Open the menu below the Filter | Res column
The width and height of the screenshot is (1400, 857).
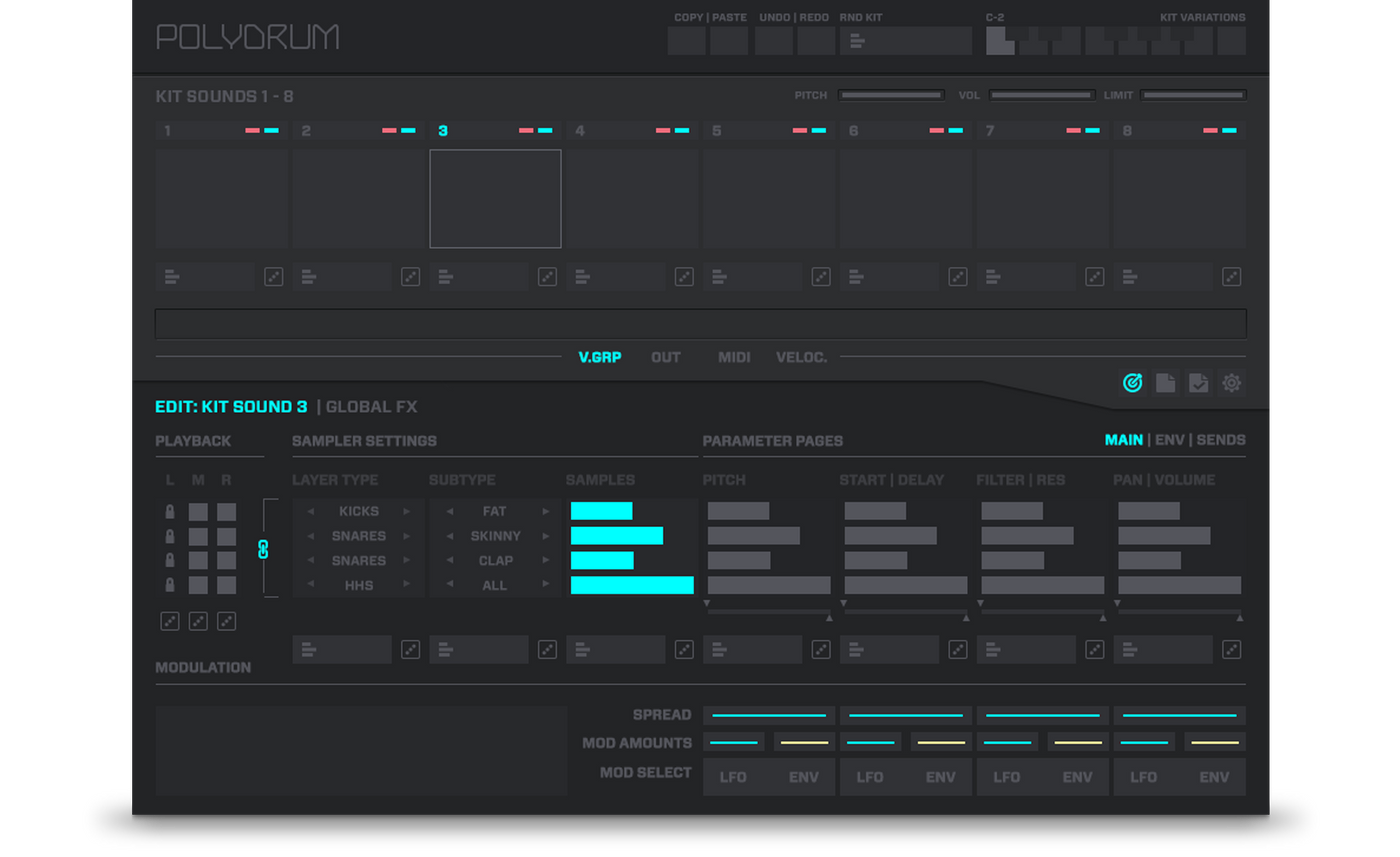point(1027,650)
